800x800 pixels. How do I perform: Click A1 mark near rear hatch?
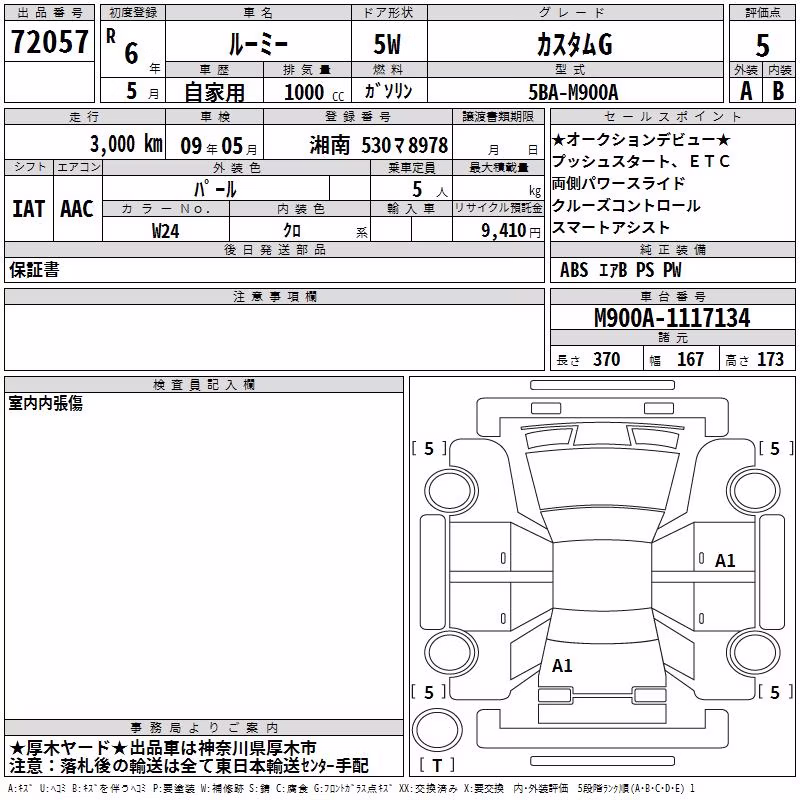(x=562, y=666)
